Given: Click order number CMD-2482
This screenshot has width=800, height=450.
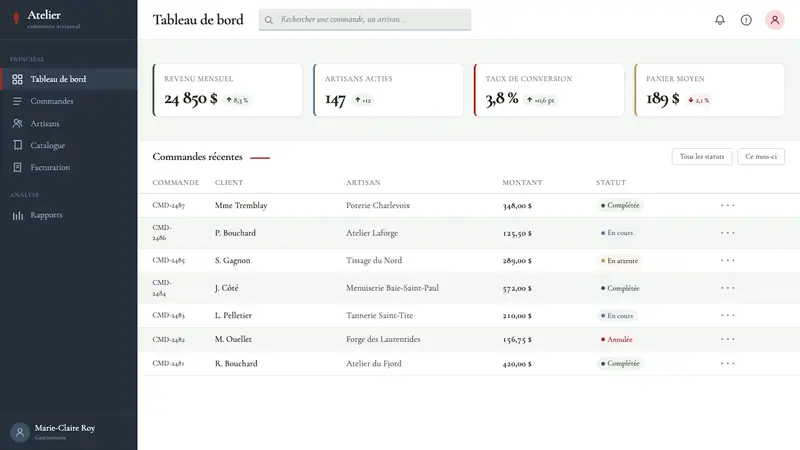Looking at the screenshot, I should click(168, 339).
